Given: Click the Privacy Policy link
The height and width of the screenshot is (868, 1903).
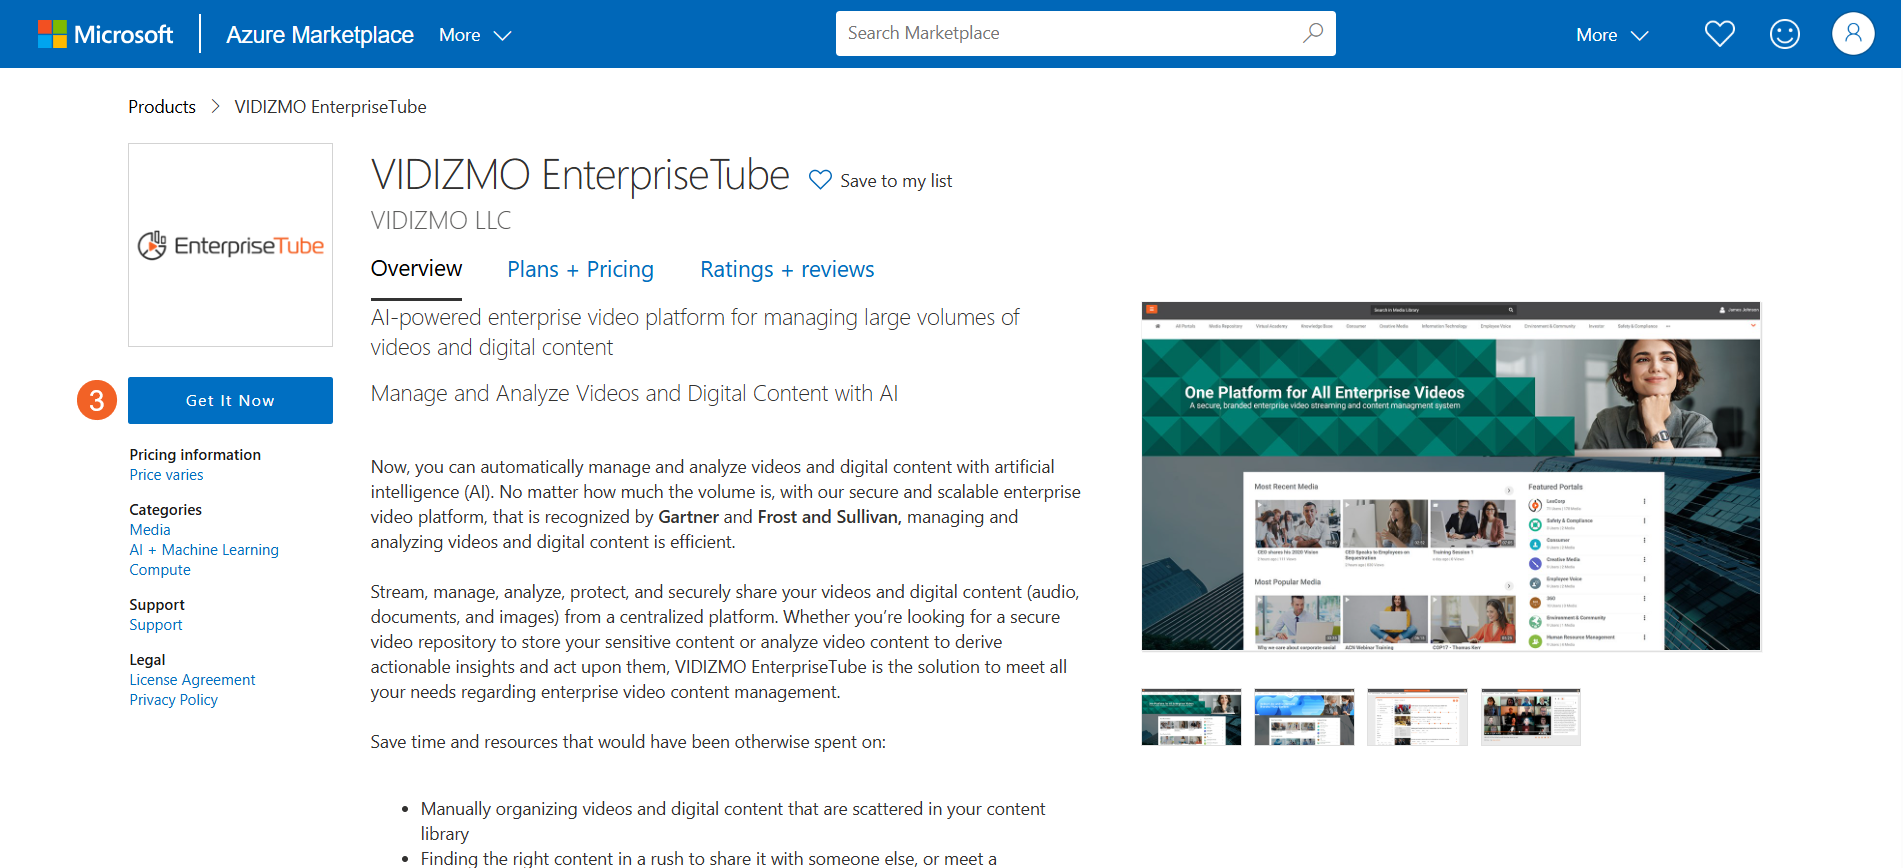Looking at the screenshot, I should point(173,700).
